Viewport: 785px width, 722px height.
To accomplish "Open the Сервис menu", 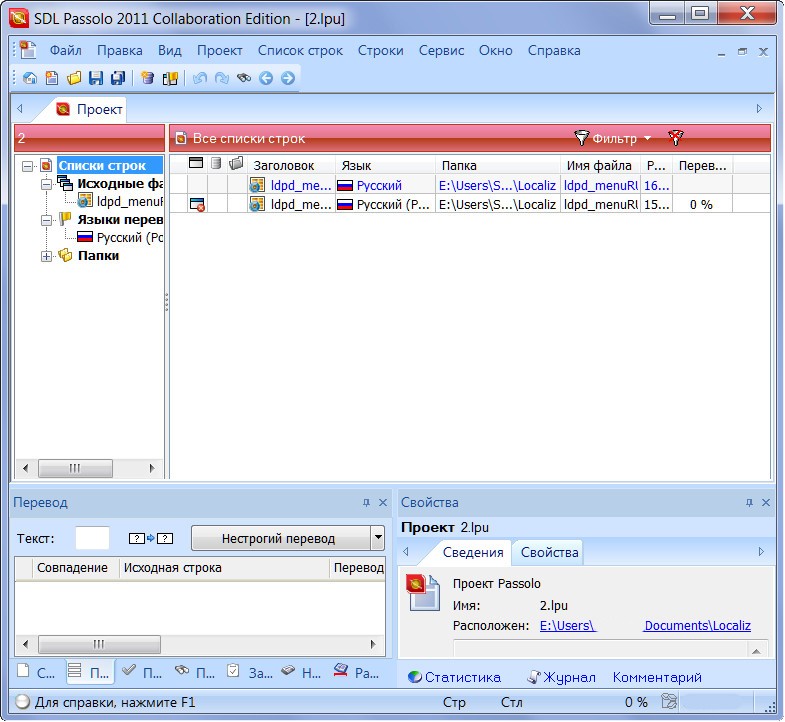I will pyautogui.click(x=442, y=51).
